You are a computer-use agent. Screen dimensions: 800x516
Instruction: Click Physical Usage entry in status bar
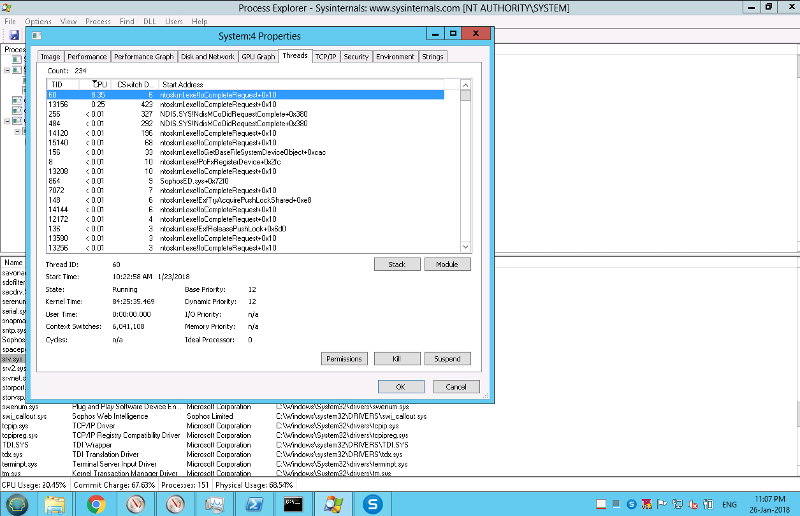click(254, 485)
